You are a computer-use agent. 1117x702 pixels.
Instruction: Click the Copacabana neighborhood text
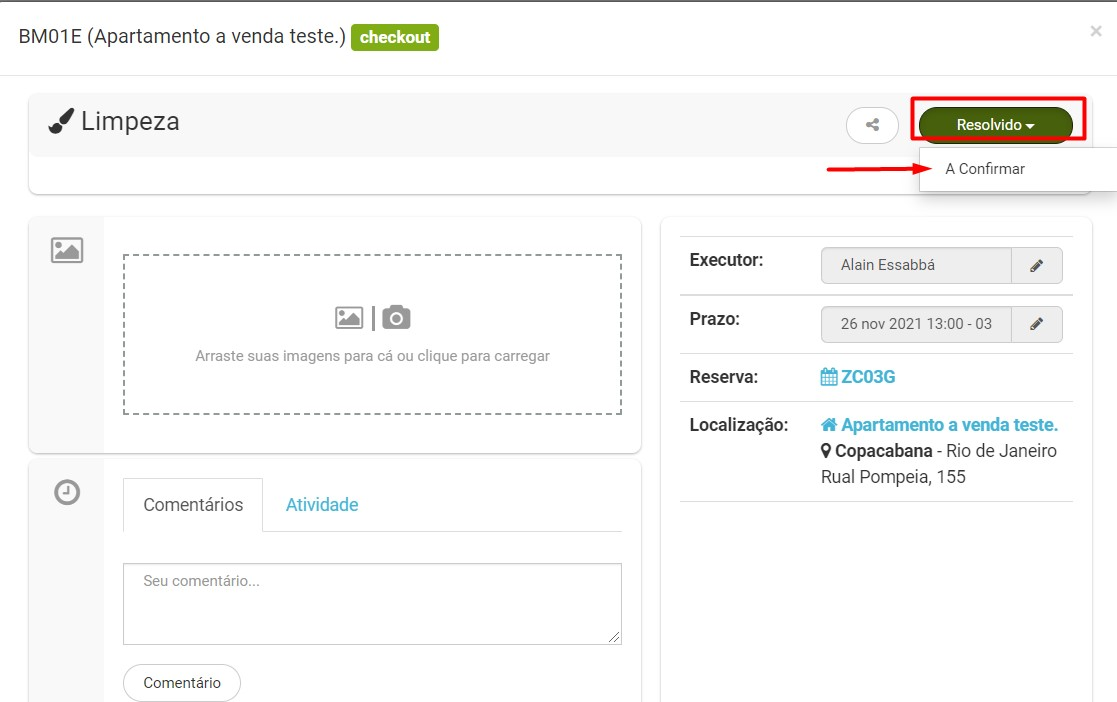pos(883,451)
